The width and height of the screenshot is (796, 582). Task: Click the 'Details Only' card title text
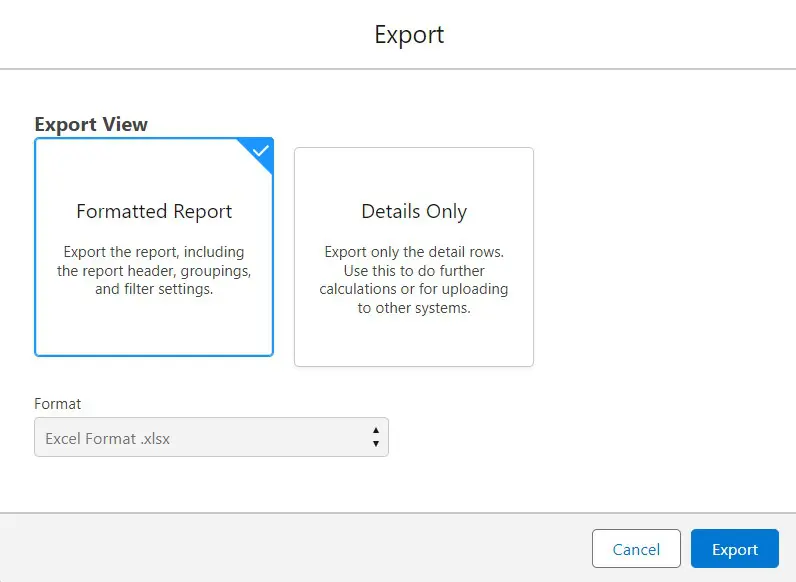click(x=413, y=212)
